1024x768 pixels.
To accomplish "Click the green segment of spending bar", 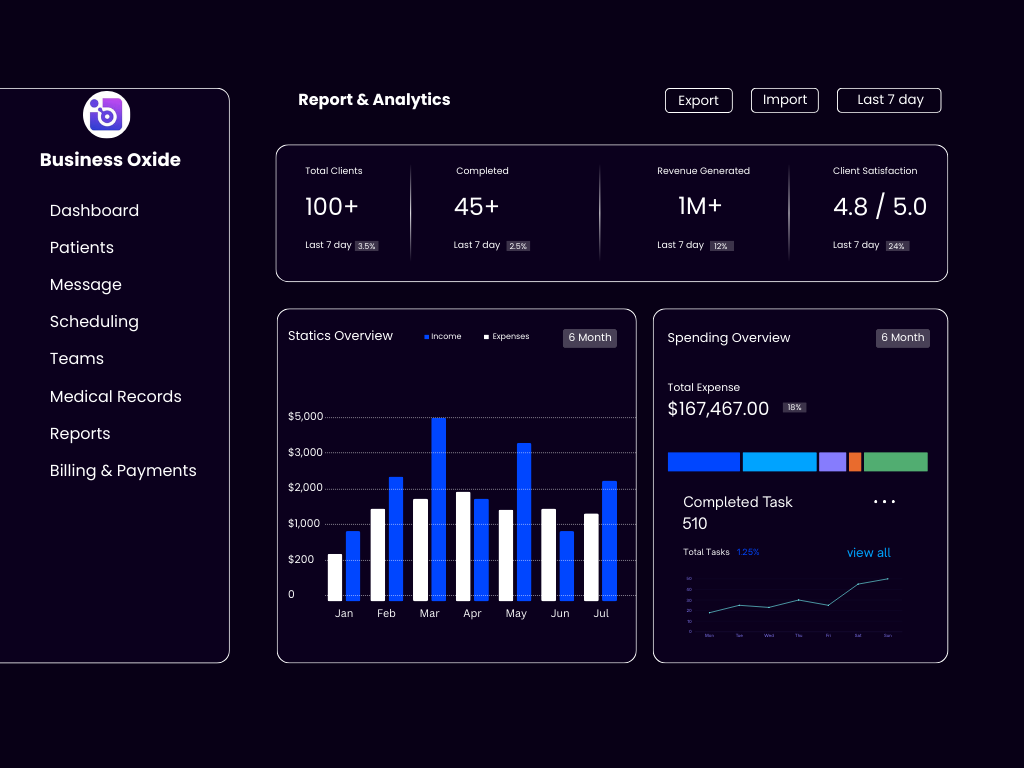I will (x=895, y=462).
